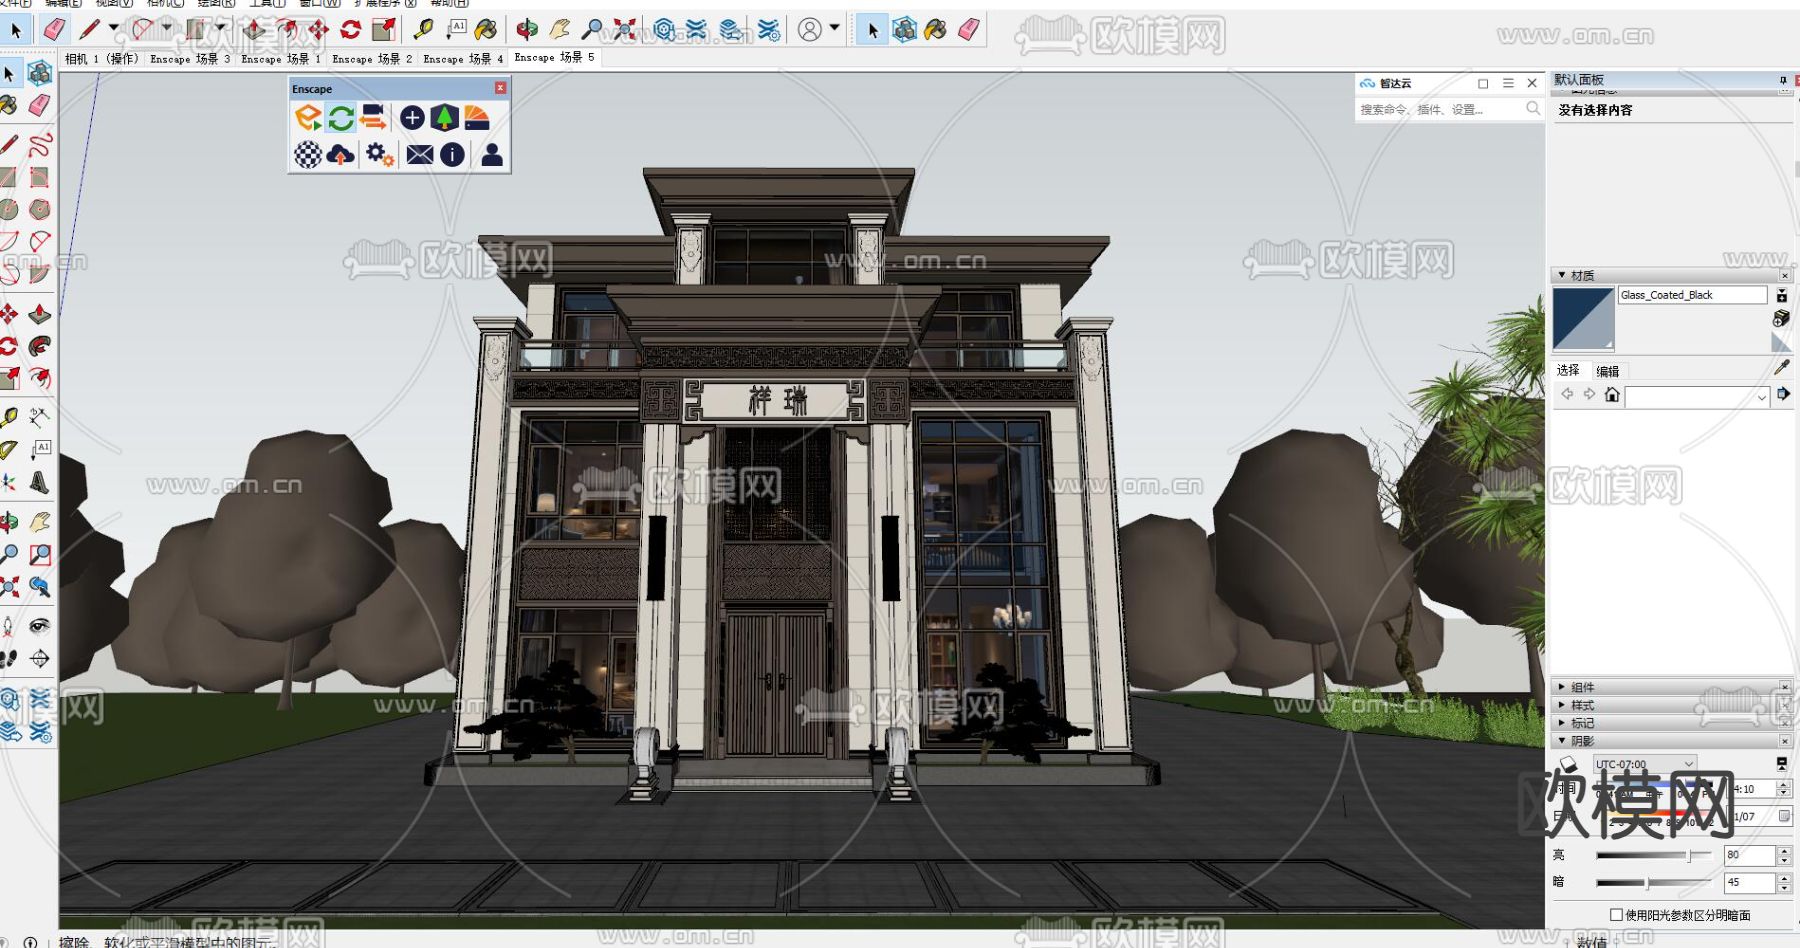Select the Enscape 场景 5 tab
1800x948 pixels.
coord(554,57)
